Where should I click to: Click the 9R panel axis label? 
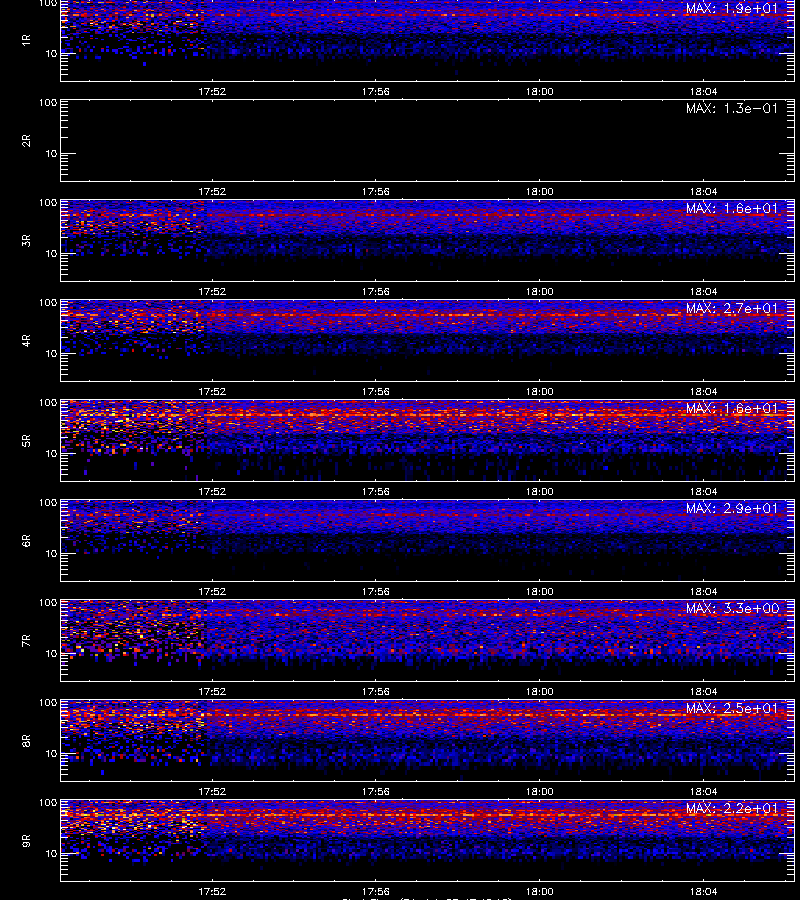tap(26, 841)
